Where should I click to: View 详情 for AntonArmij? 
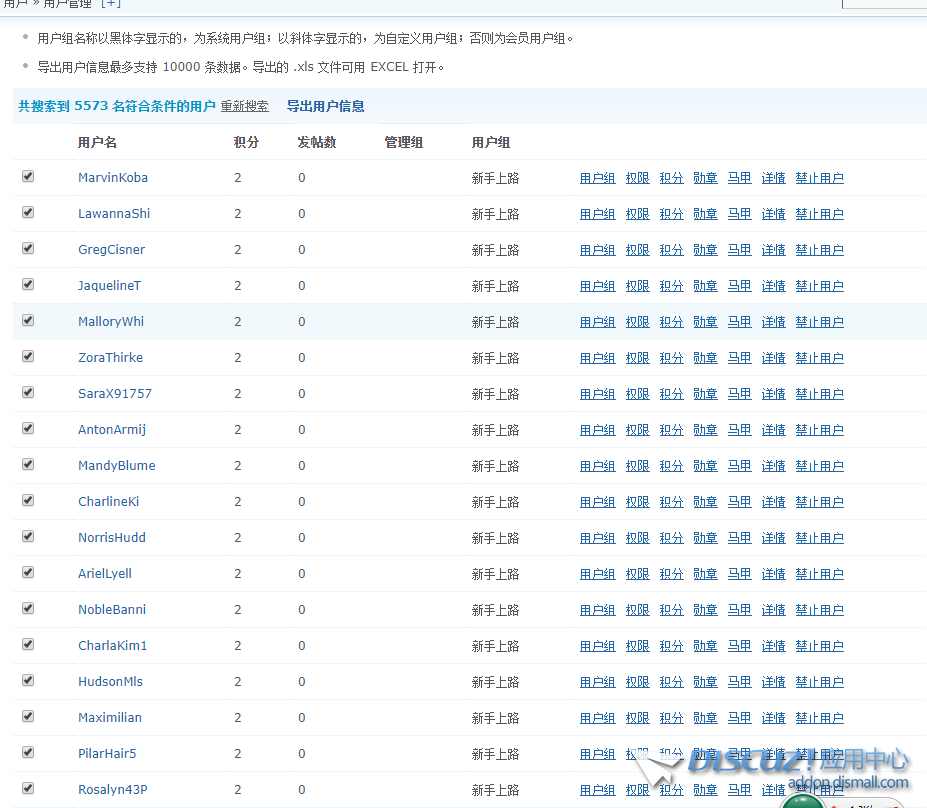pyautogui.click(x=773, y=430)
